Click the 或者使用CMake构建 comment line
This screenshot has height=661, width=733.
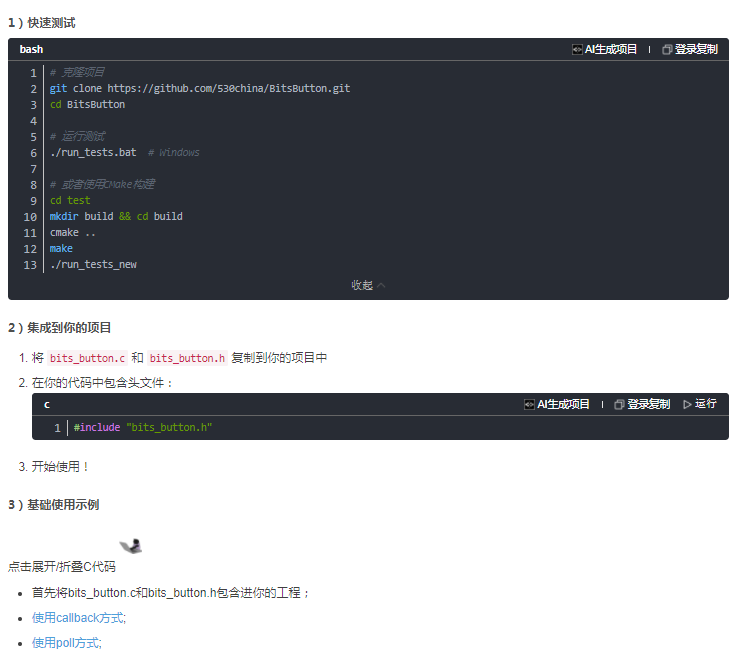point(102,184)
